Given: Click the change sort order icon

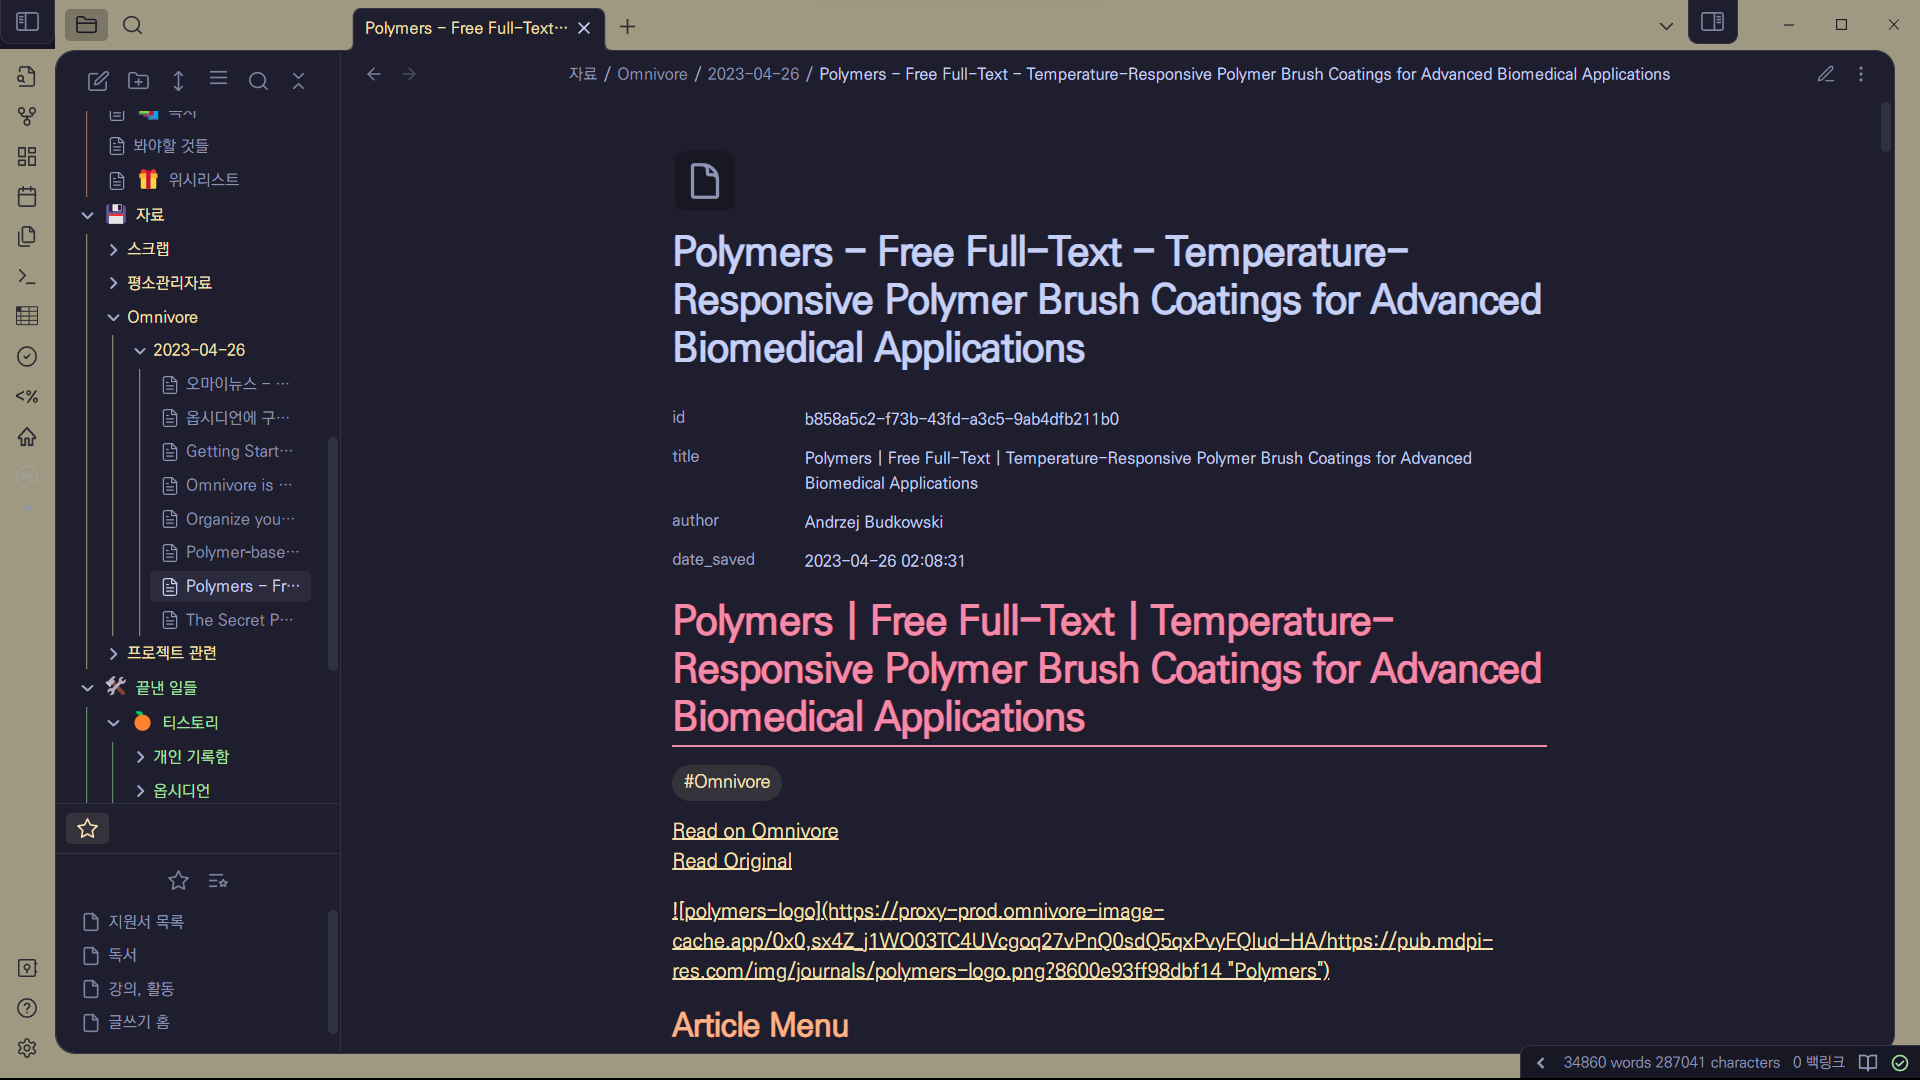Looking at the screenshot, I should click(x=178, y=81).
